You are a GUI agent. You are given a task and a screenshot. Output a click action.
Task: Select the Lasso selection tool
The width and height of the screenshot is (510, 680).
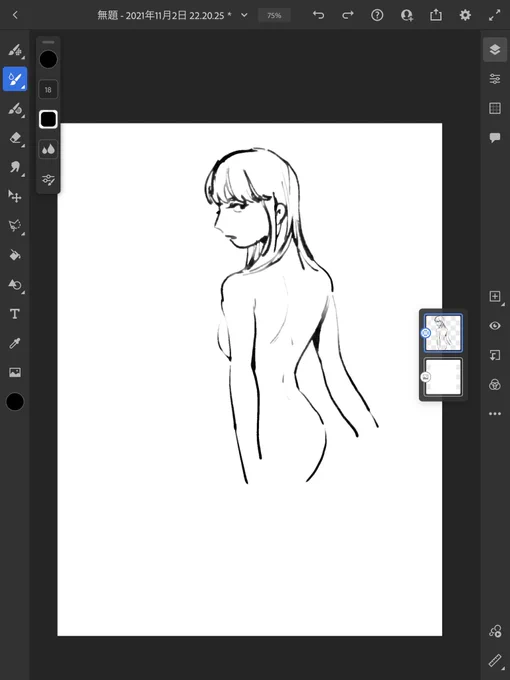tap(15, 226)
